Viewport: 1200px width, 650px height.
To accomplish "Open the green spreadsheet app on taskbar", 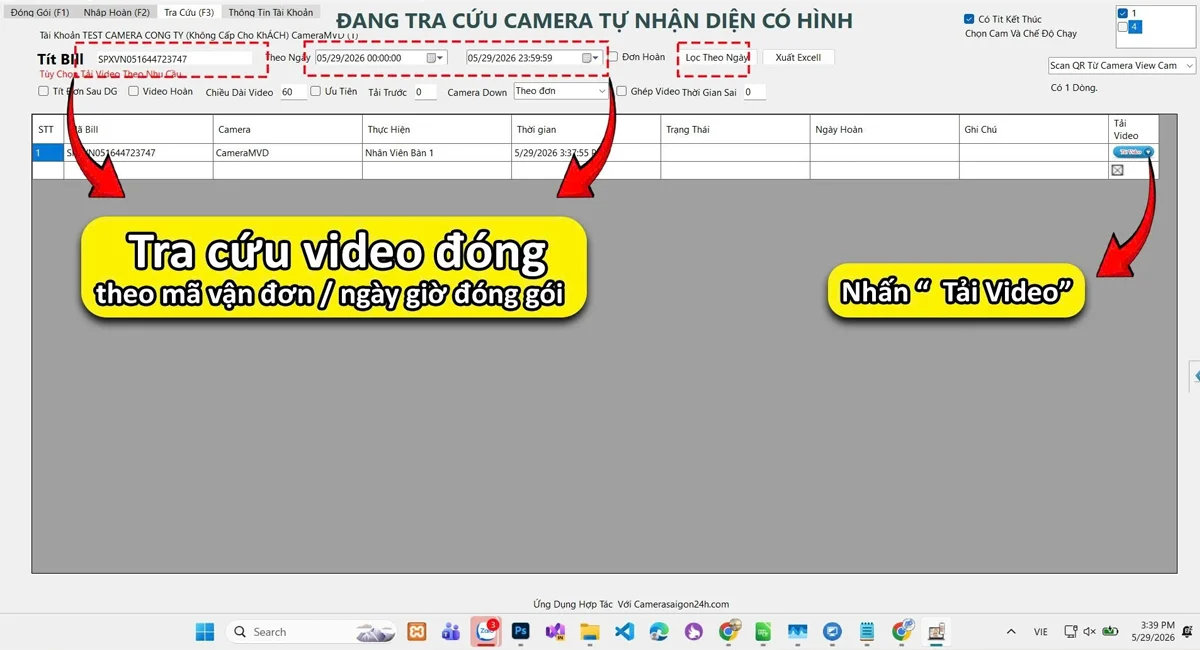I will tap(762, 632).
